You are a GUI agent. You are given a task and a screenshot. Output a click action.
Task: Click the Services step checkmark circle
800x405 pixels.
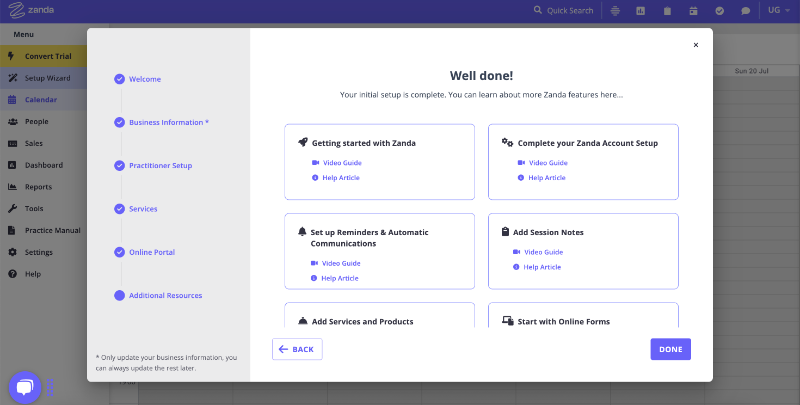coord(119,209)
